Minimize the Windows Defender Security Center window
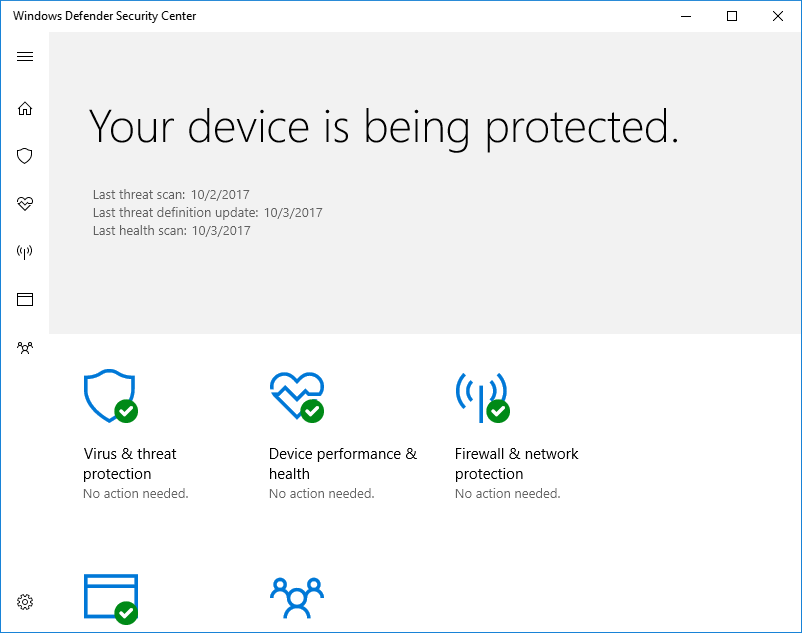 (686, 16)
